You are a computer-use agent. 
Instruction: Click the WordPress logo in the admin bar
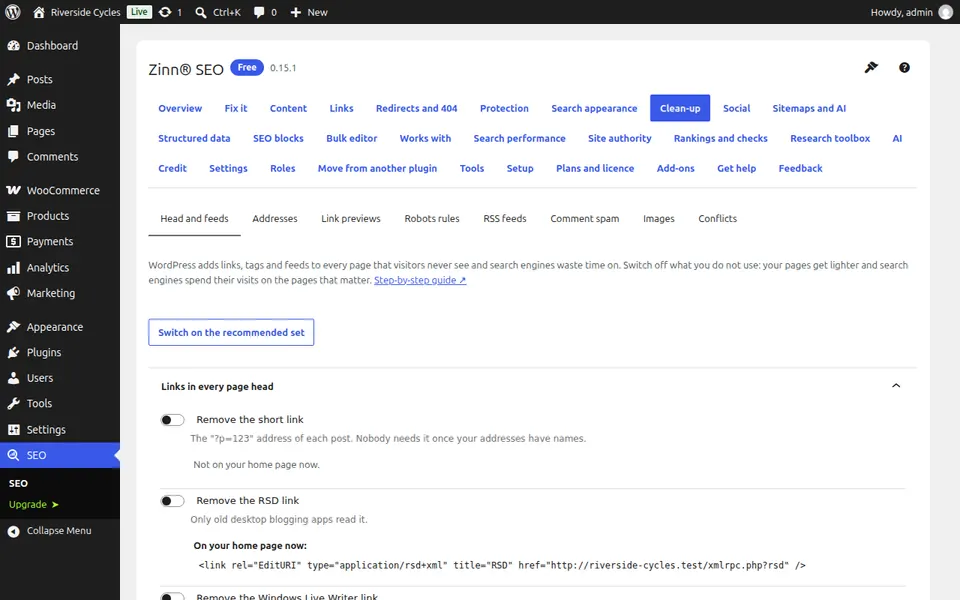tap(13, 12)
